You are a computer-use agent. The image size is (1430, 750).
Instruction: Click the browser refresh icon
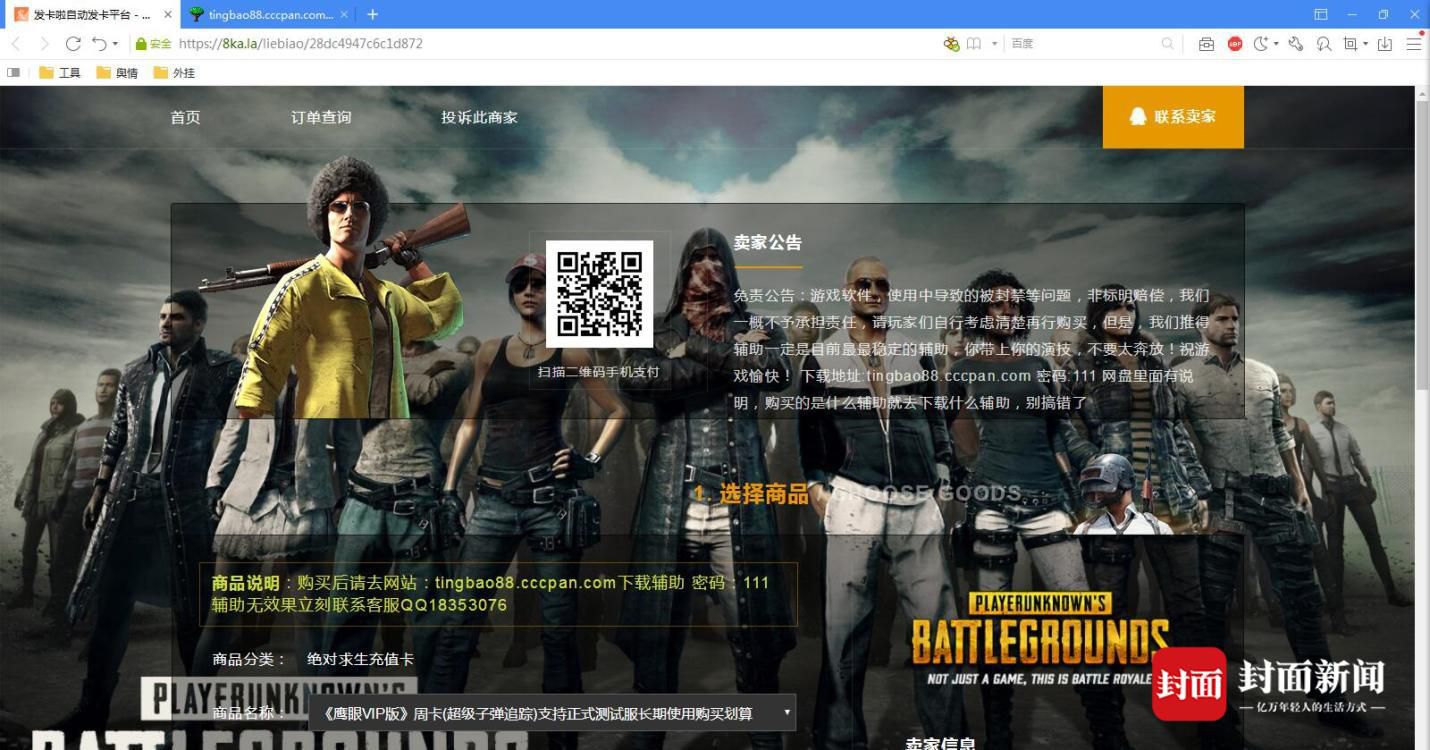click(x=73, y=44)
